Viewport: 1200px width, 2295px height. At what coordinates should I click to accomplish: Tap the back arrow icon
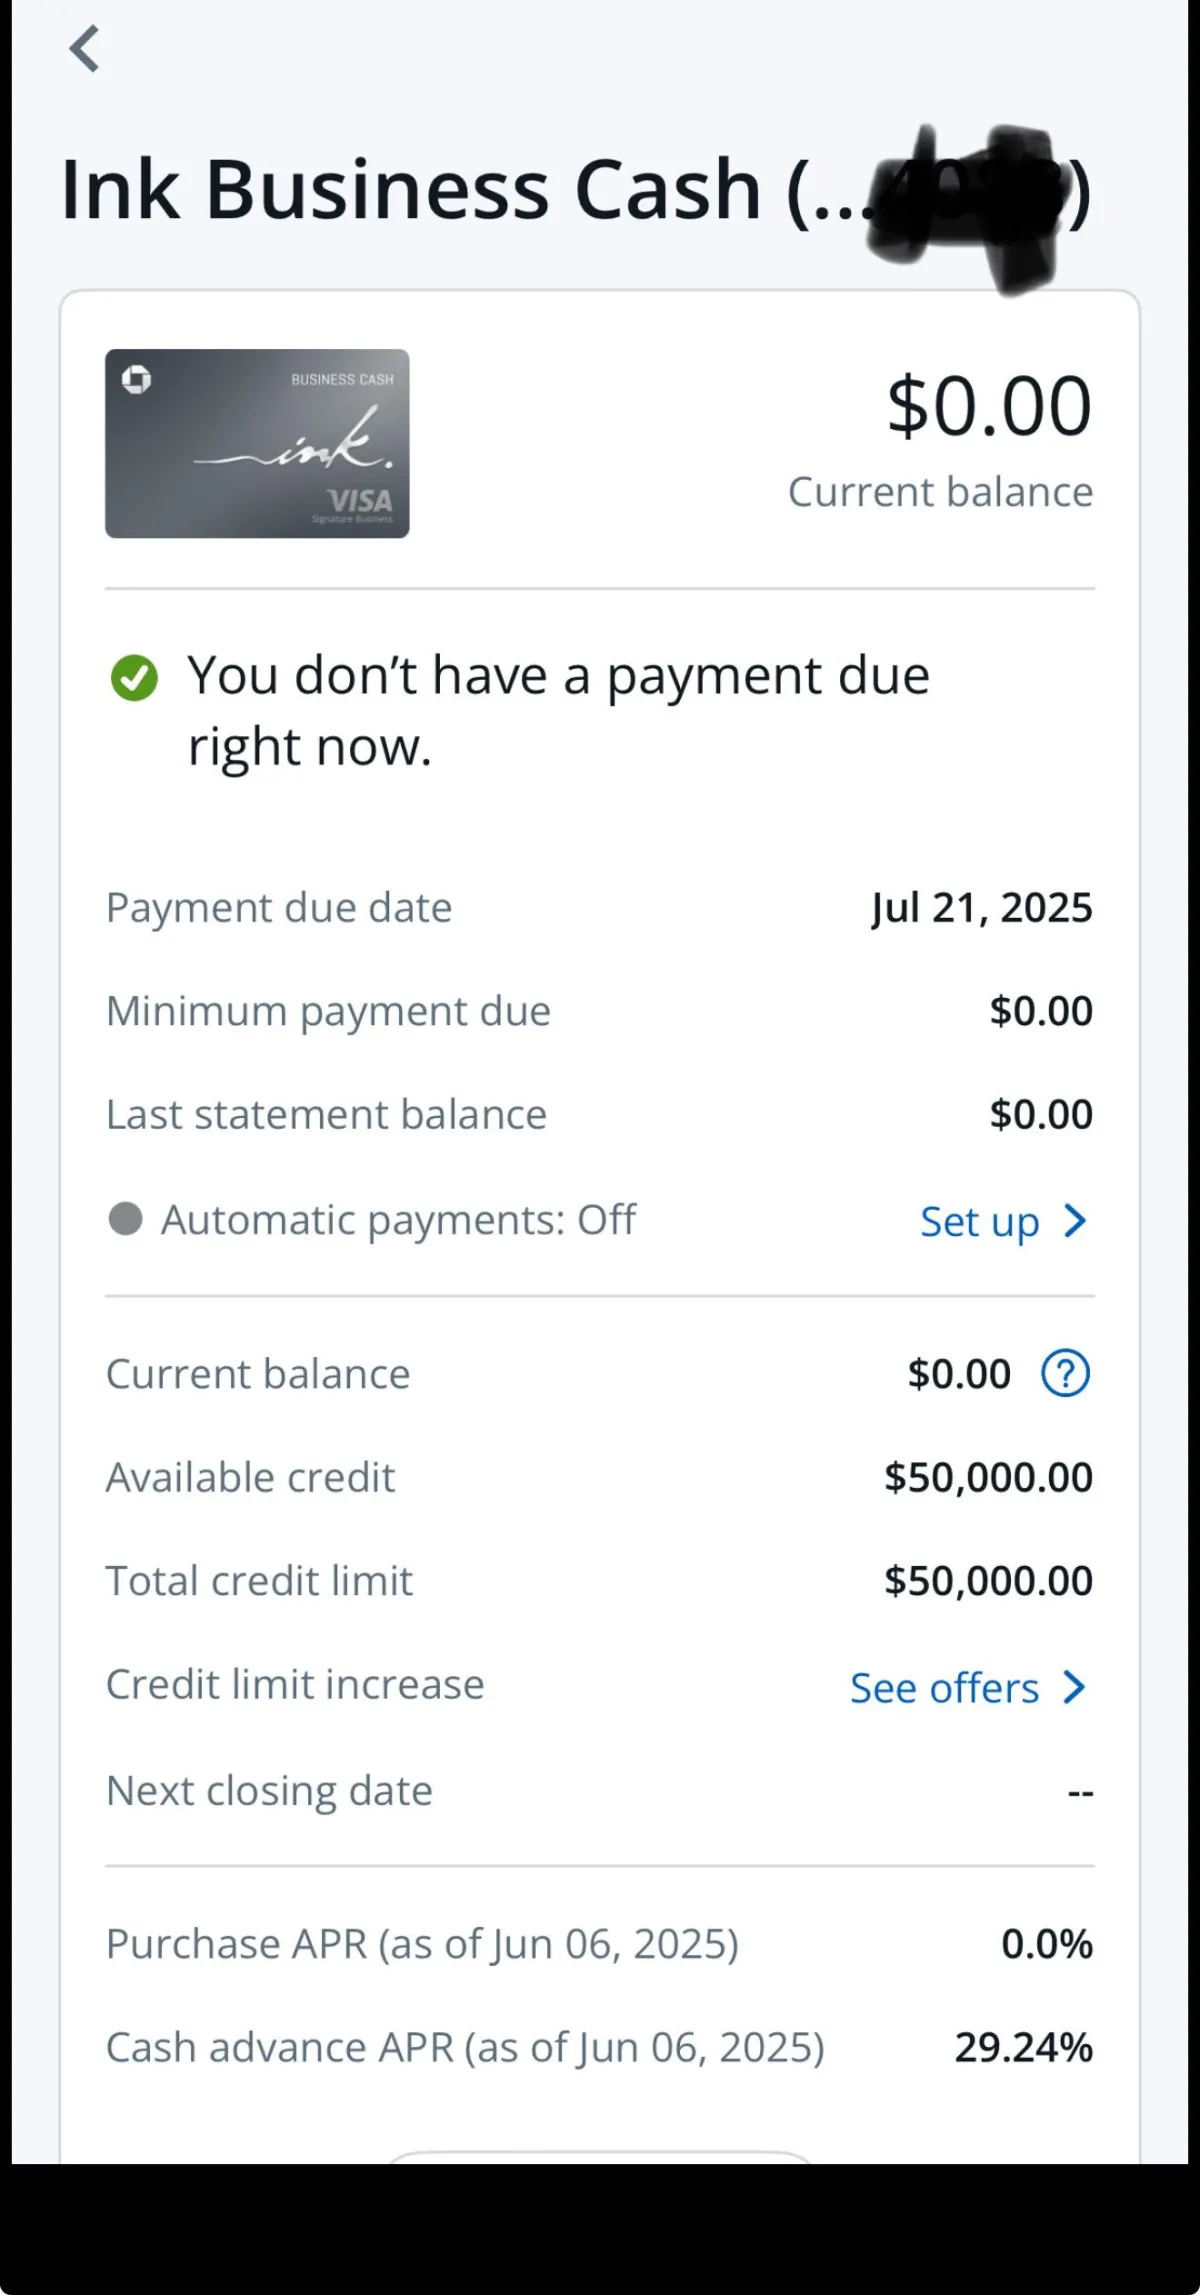[x=85, y=49]
